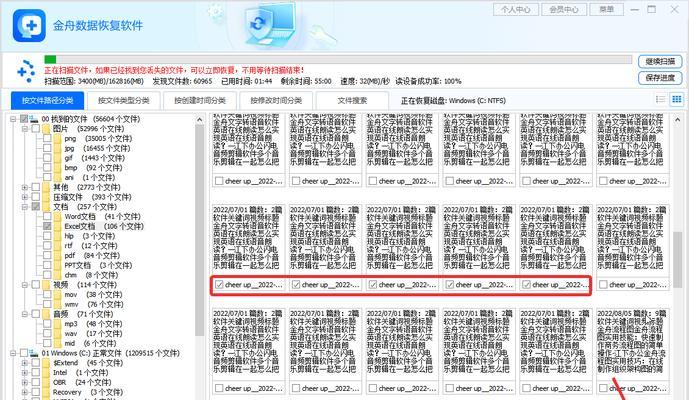Click the folder icon next to 视频
This screenshot has height=400, width=689.
[x=47, y=285]
